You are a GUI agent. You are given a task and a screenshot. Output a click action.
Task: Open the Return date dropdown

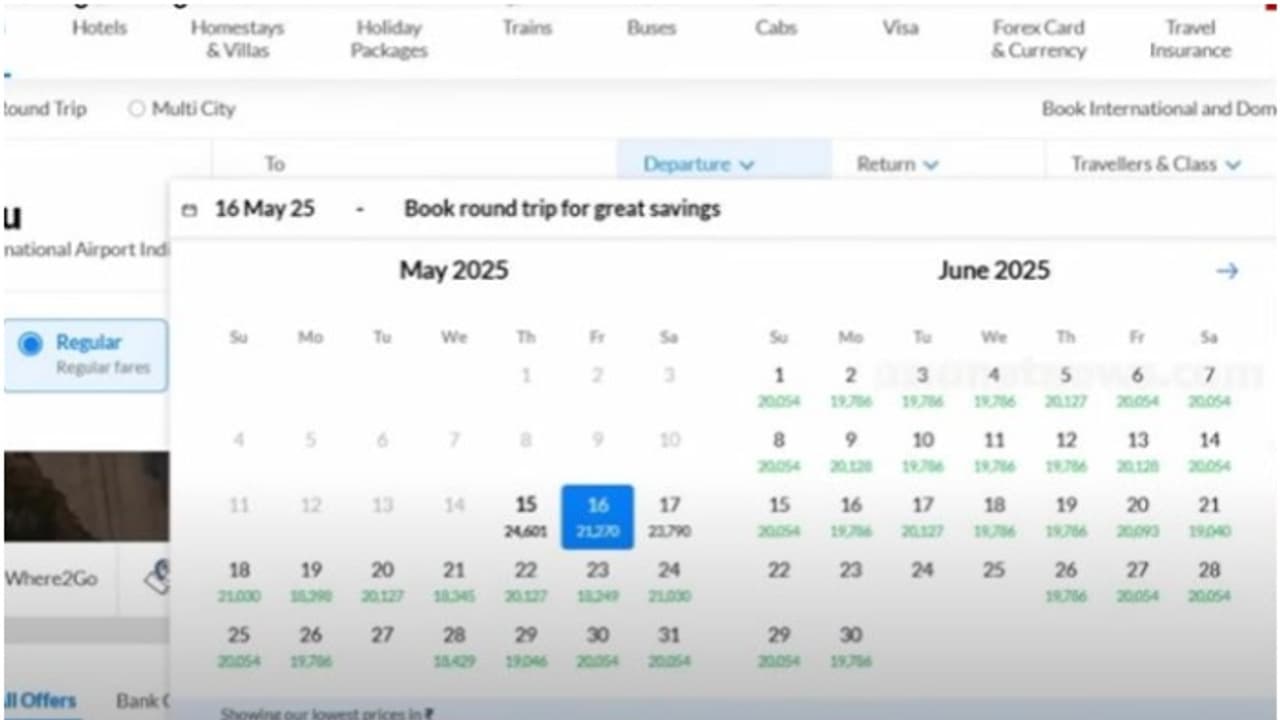coord(897,164)
